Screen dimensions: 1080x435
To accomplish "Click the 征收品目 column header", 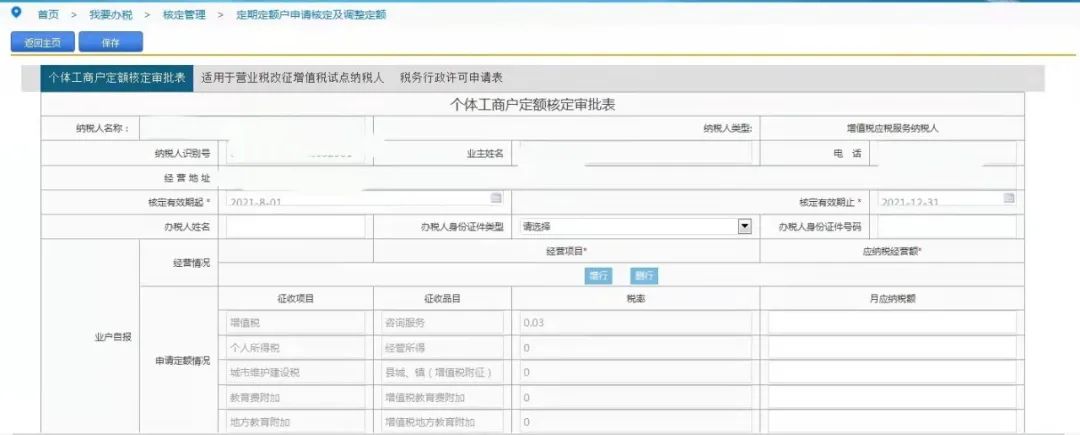I will tap(442, 299).
